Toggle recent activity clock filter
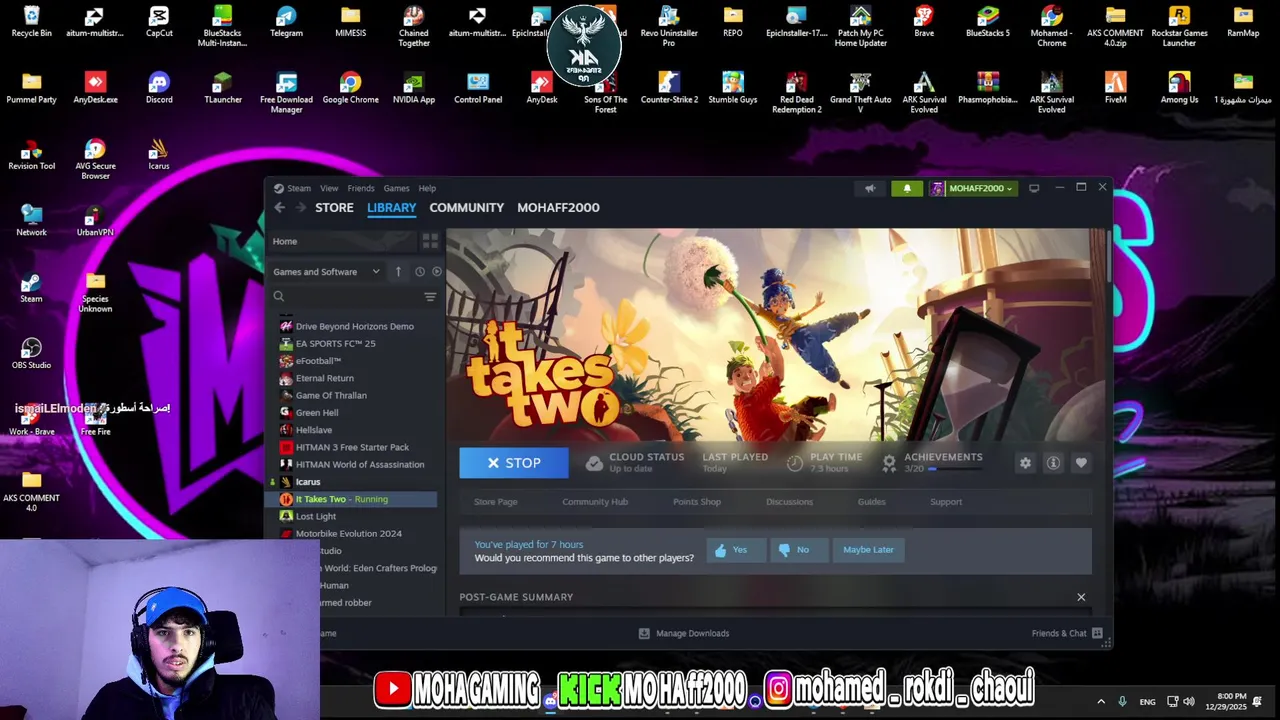 (x=420, y=272)
